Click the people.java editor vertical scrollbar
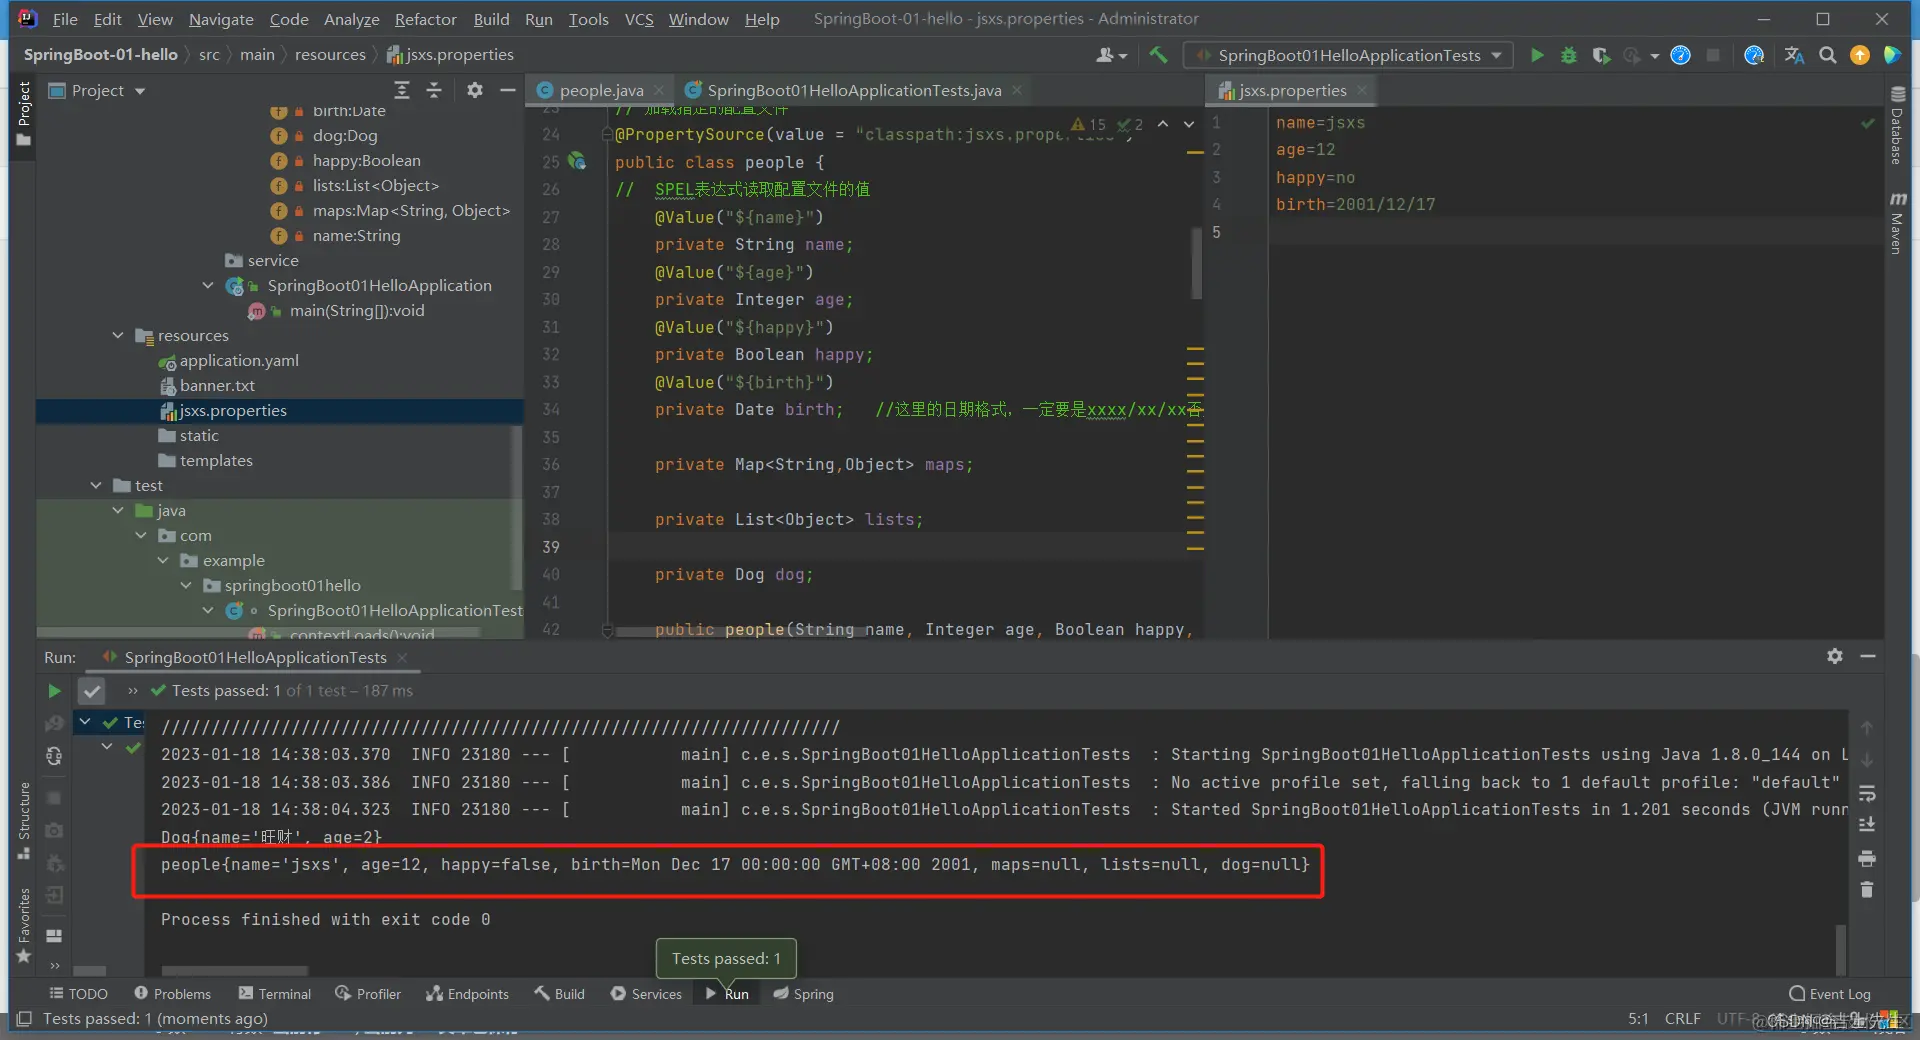The image size is (1920, 1040). point(1196,264)
